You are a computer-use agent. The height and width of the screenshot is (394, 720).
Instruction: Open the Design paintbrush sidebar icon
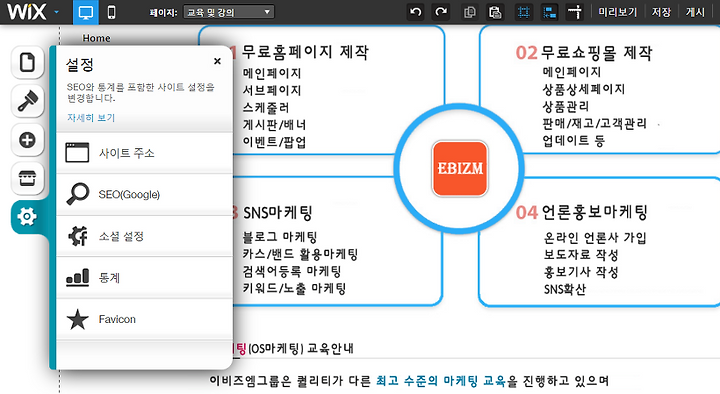point(27,101)
